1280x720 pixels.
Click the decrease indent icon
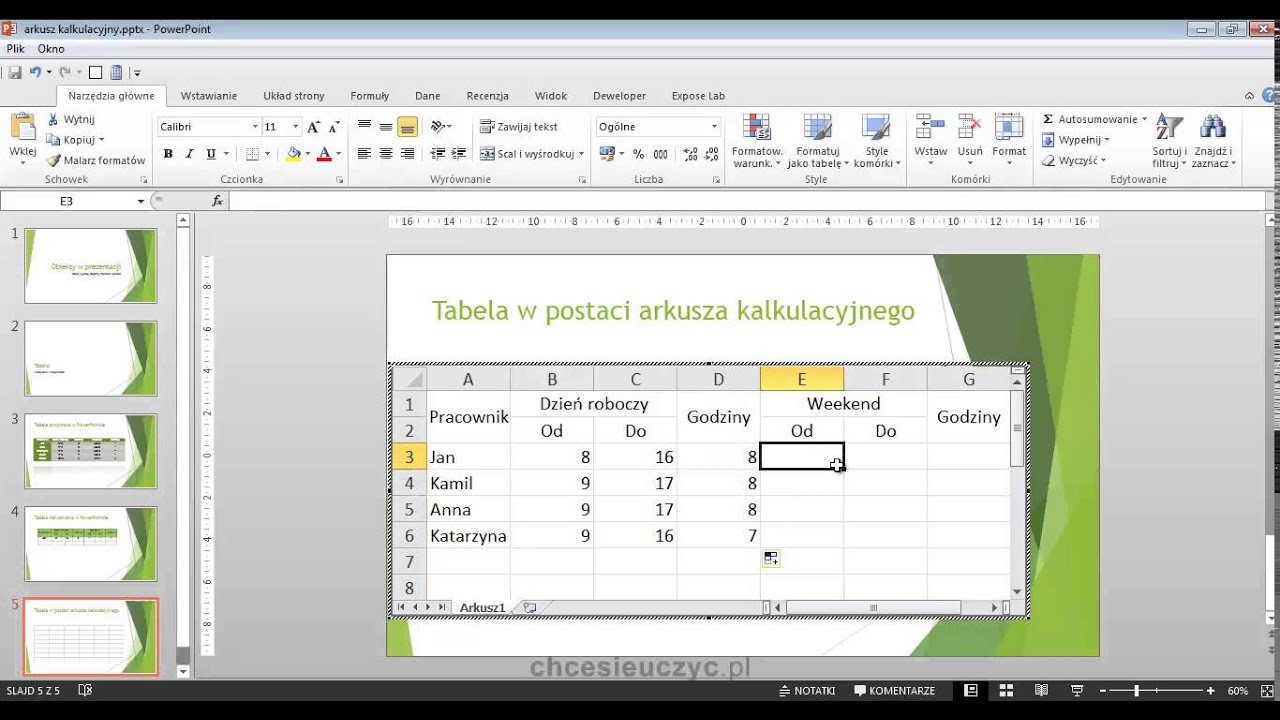tap(437, 154)
